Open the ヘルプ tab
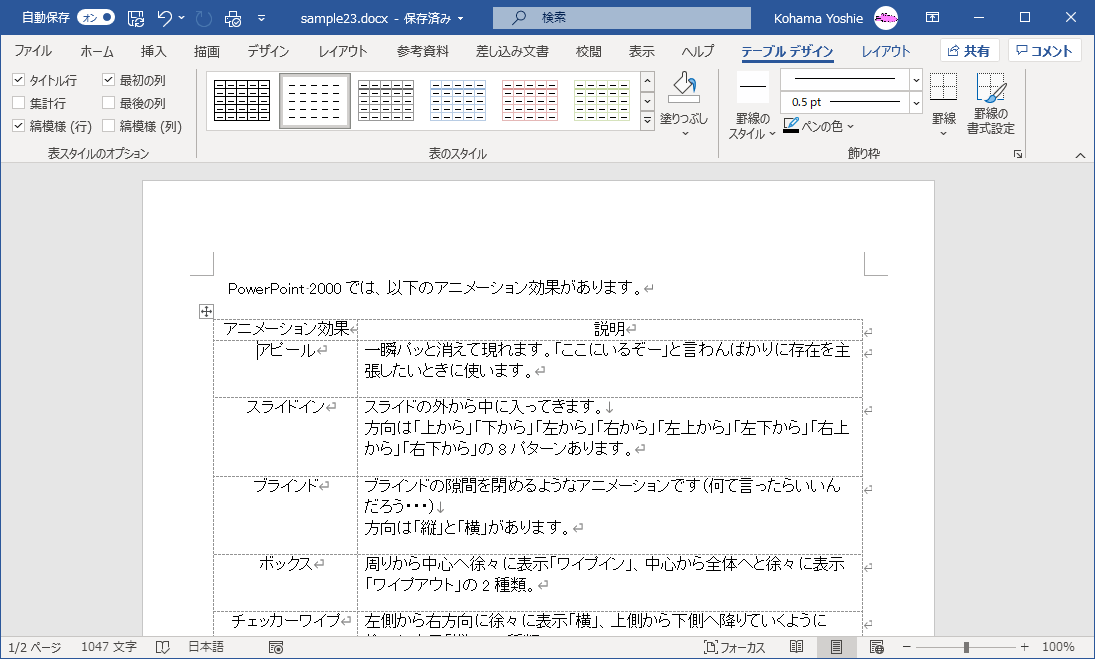The width and height of the screenshot is (1095, 659). click(698, 51)
